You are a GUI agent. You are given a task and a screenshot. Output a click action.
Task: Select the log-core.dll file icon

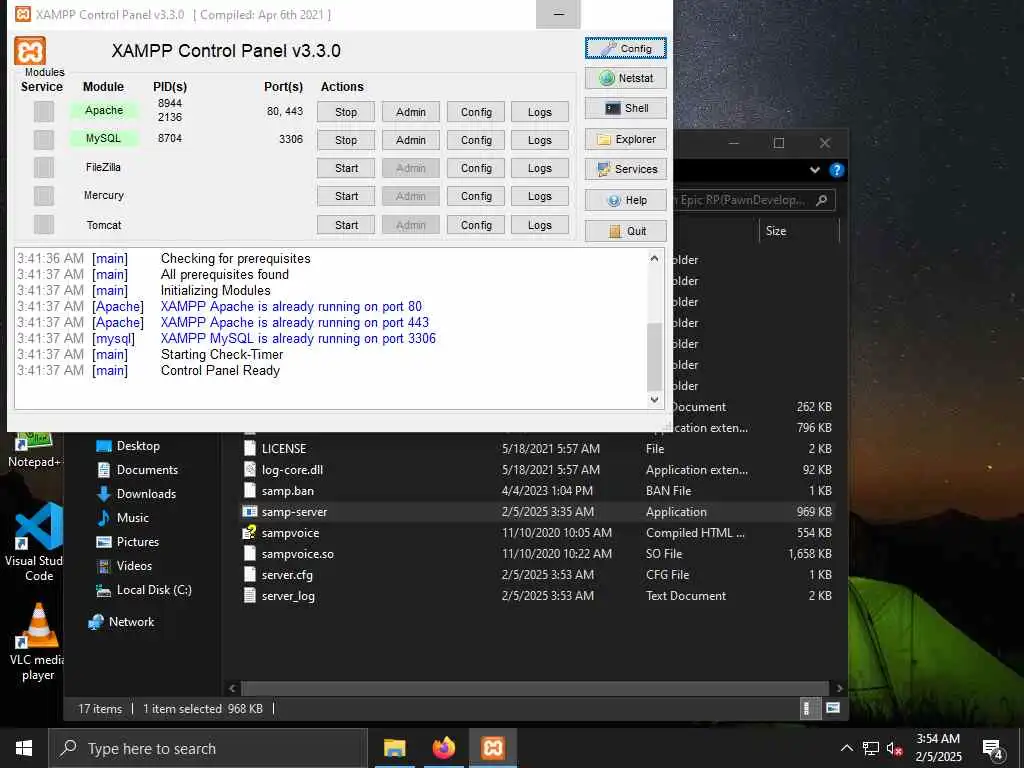tap(249, 470)
